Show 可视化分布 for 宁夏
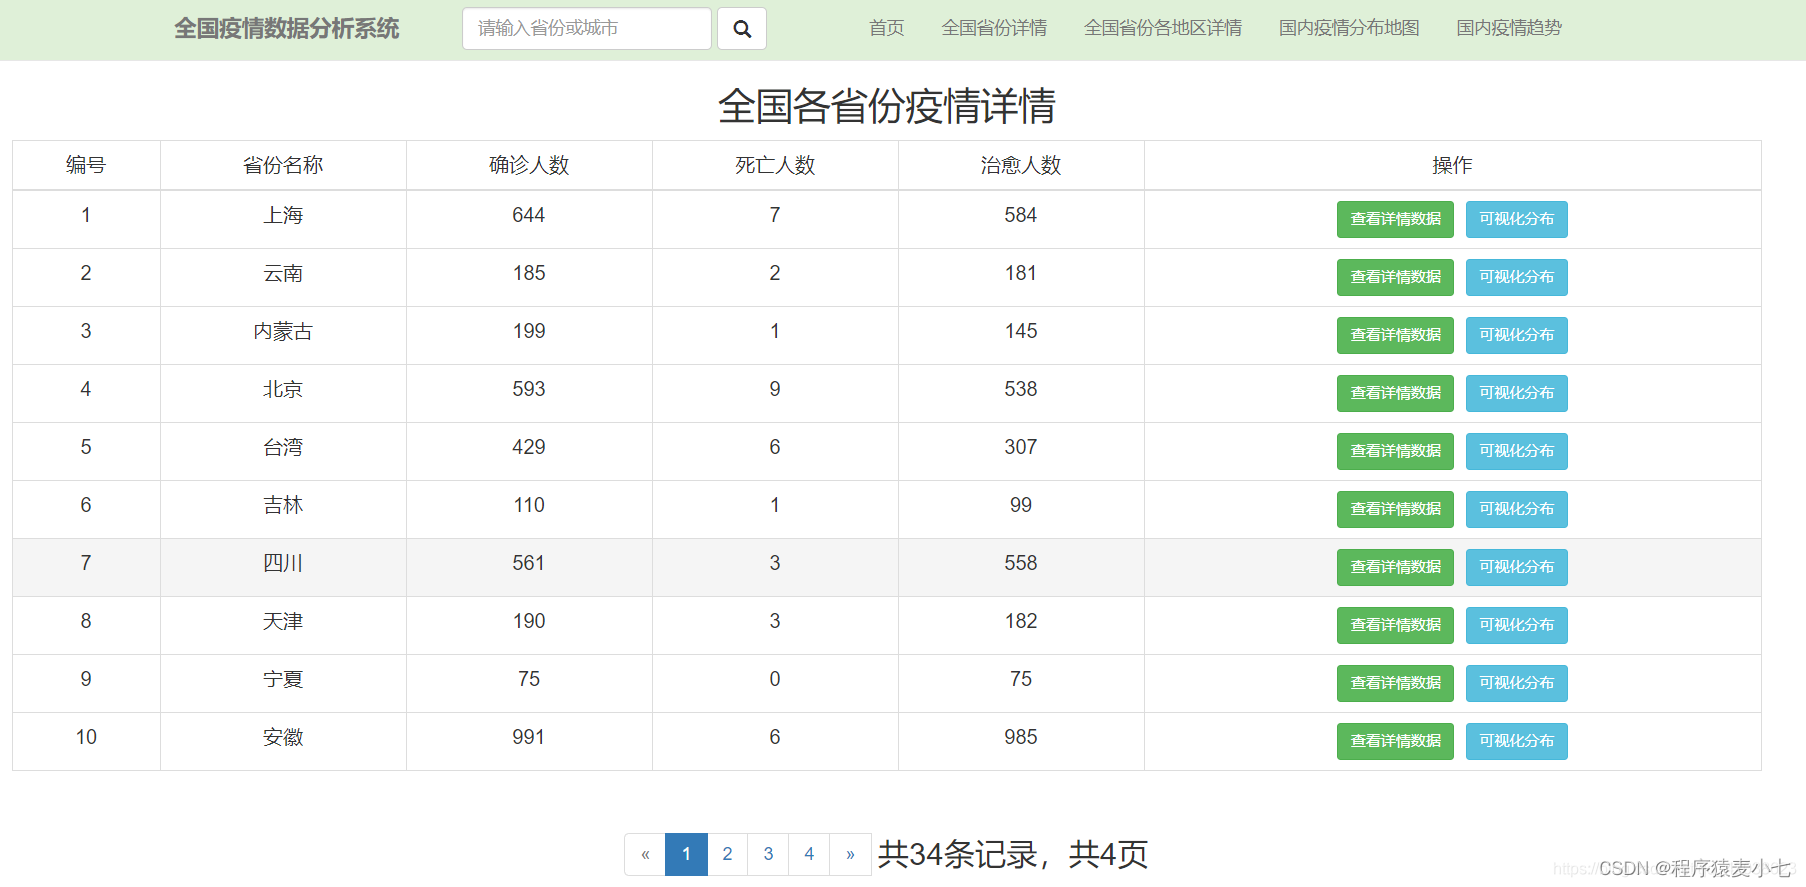1806x887 pixels. (1516, 684)
